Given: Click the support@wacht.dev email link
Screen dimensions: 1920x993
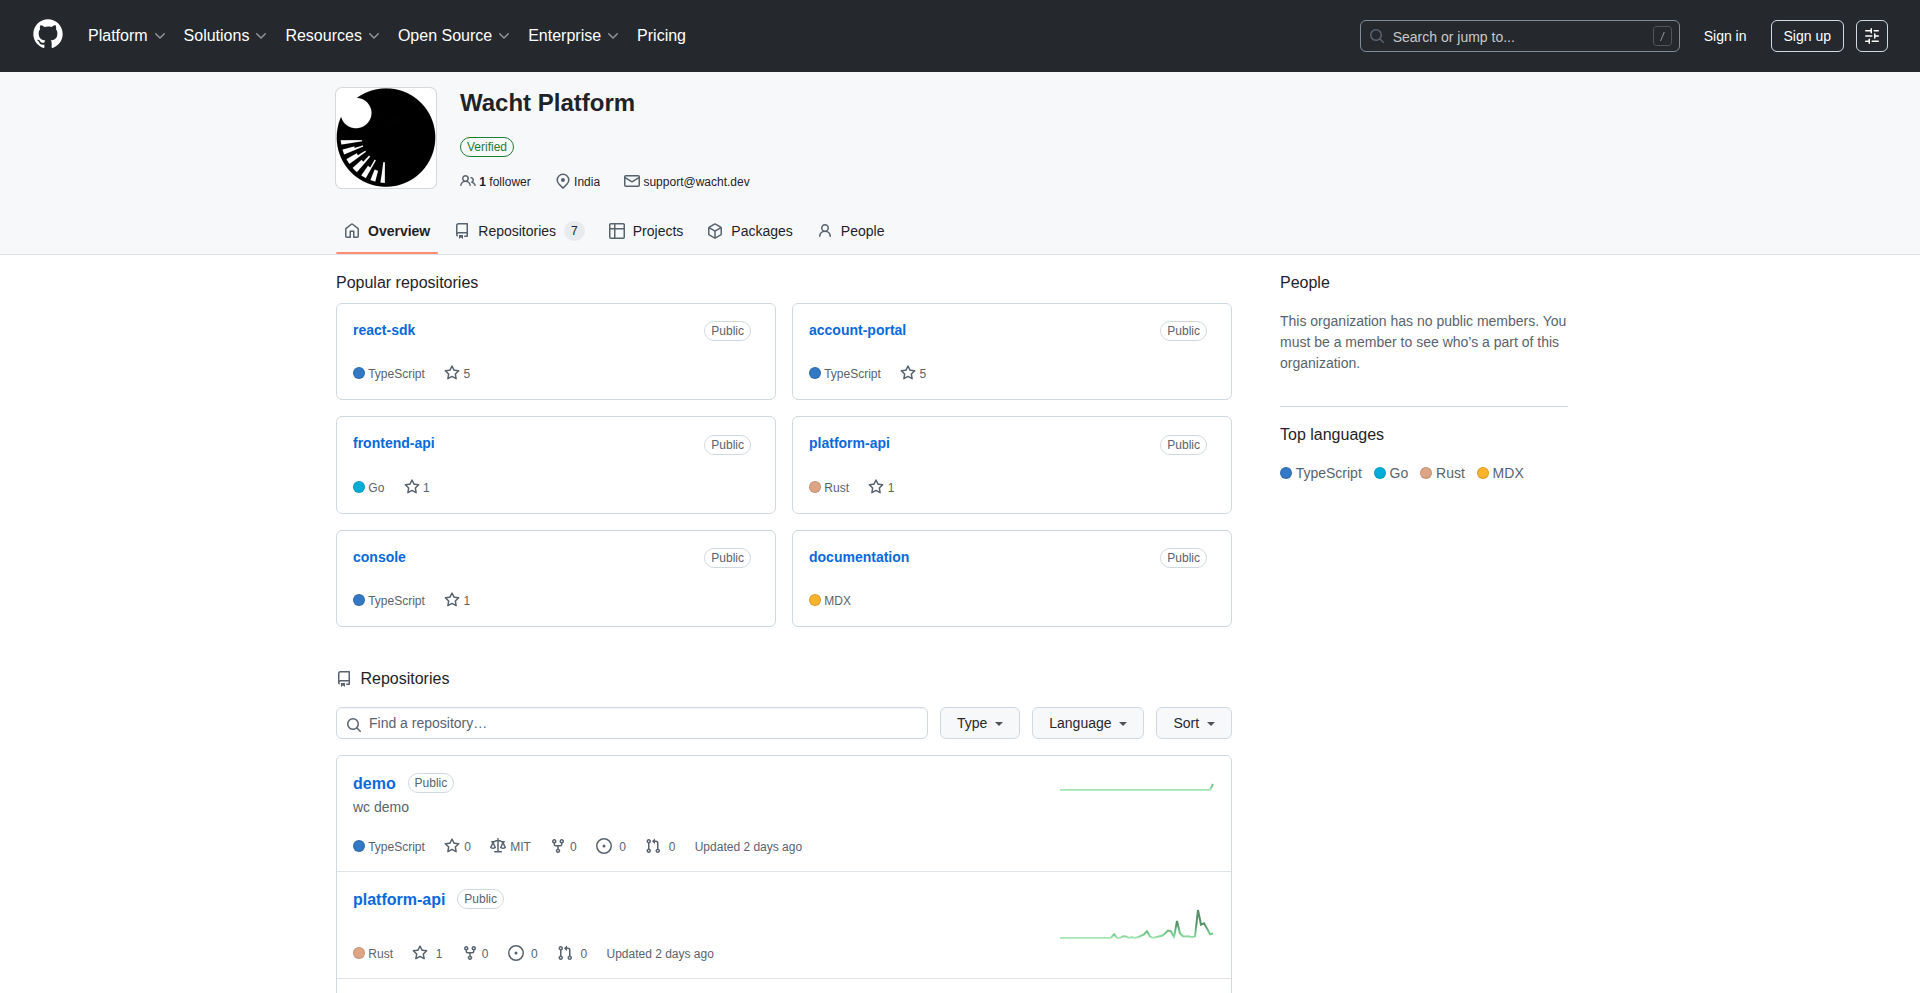Looking at the screenshot, I should click(696, 182).
